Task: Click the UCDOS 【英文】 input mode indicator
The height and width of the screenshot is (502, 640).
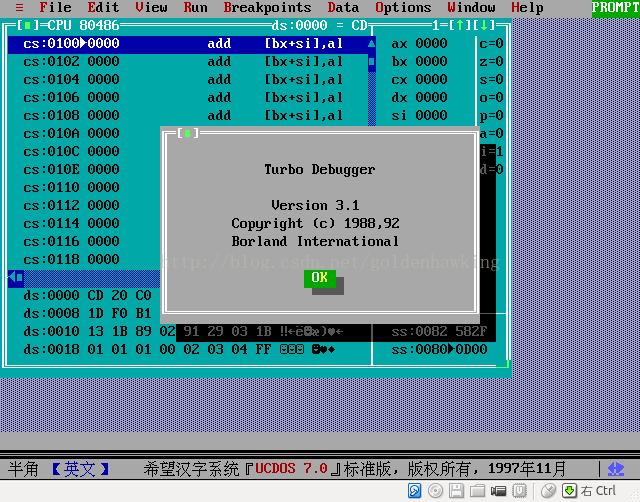Action: [80, 469]
